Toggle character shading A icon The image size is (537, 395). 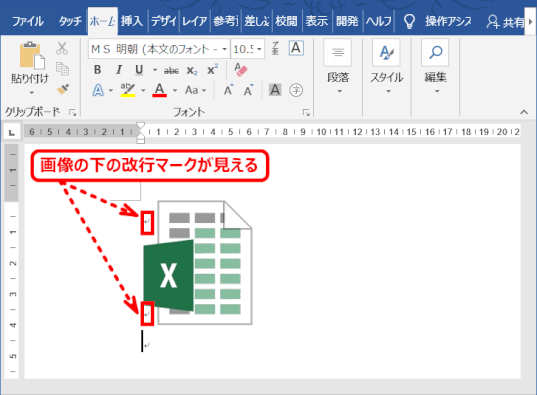[275, 90]
